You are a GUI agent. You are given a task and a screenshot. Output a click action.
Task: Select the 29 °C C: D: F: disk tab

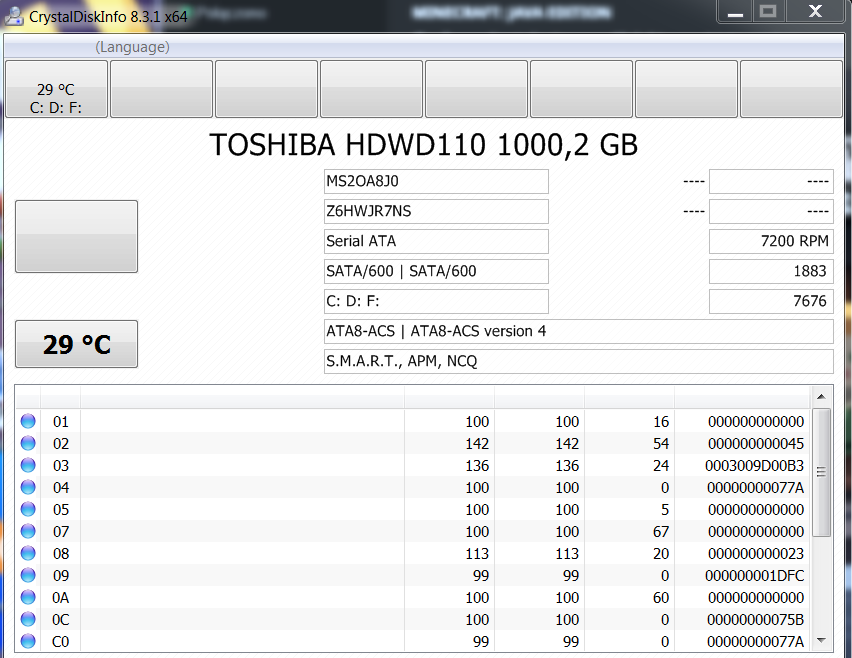point(56,89)
